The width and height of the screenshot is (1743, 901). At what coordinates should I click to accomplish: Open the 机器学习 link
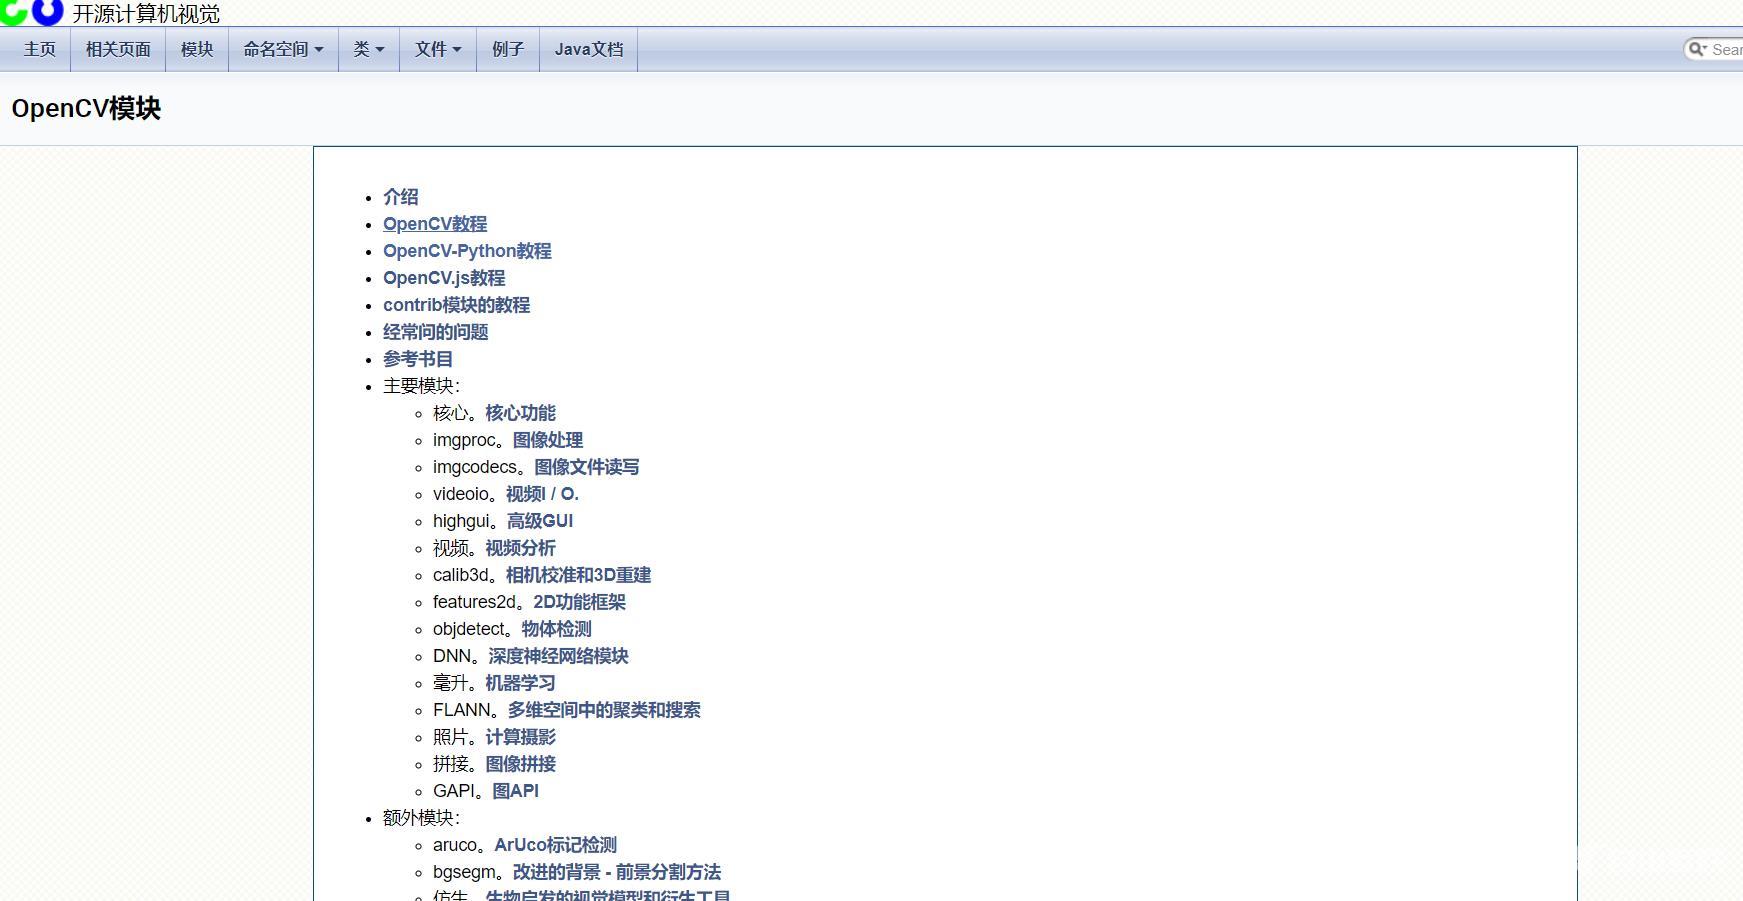520,683
